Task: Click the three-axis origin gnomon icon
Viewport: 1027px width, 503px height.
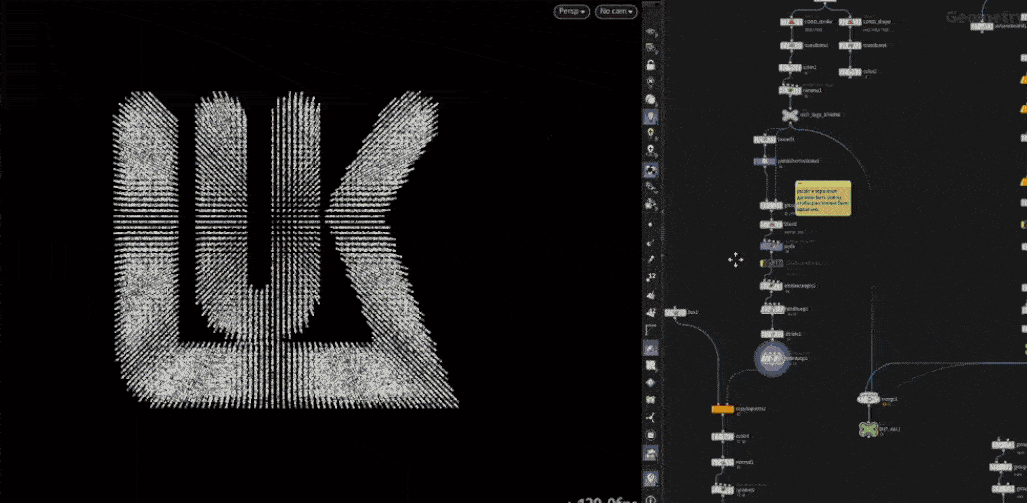Action: coord(650,417)
